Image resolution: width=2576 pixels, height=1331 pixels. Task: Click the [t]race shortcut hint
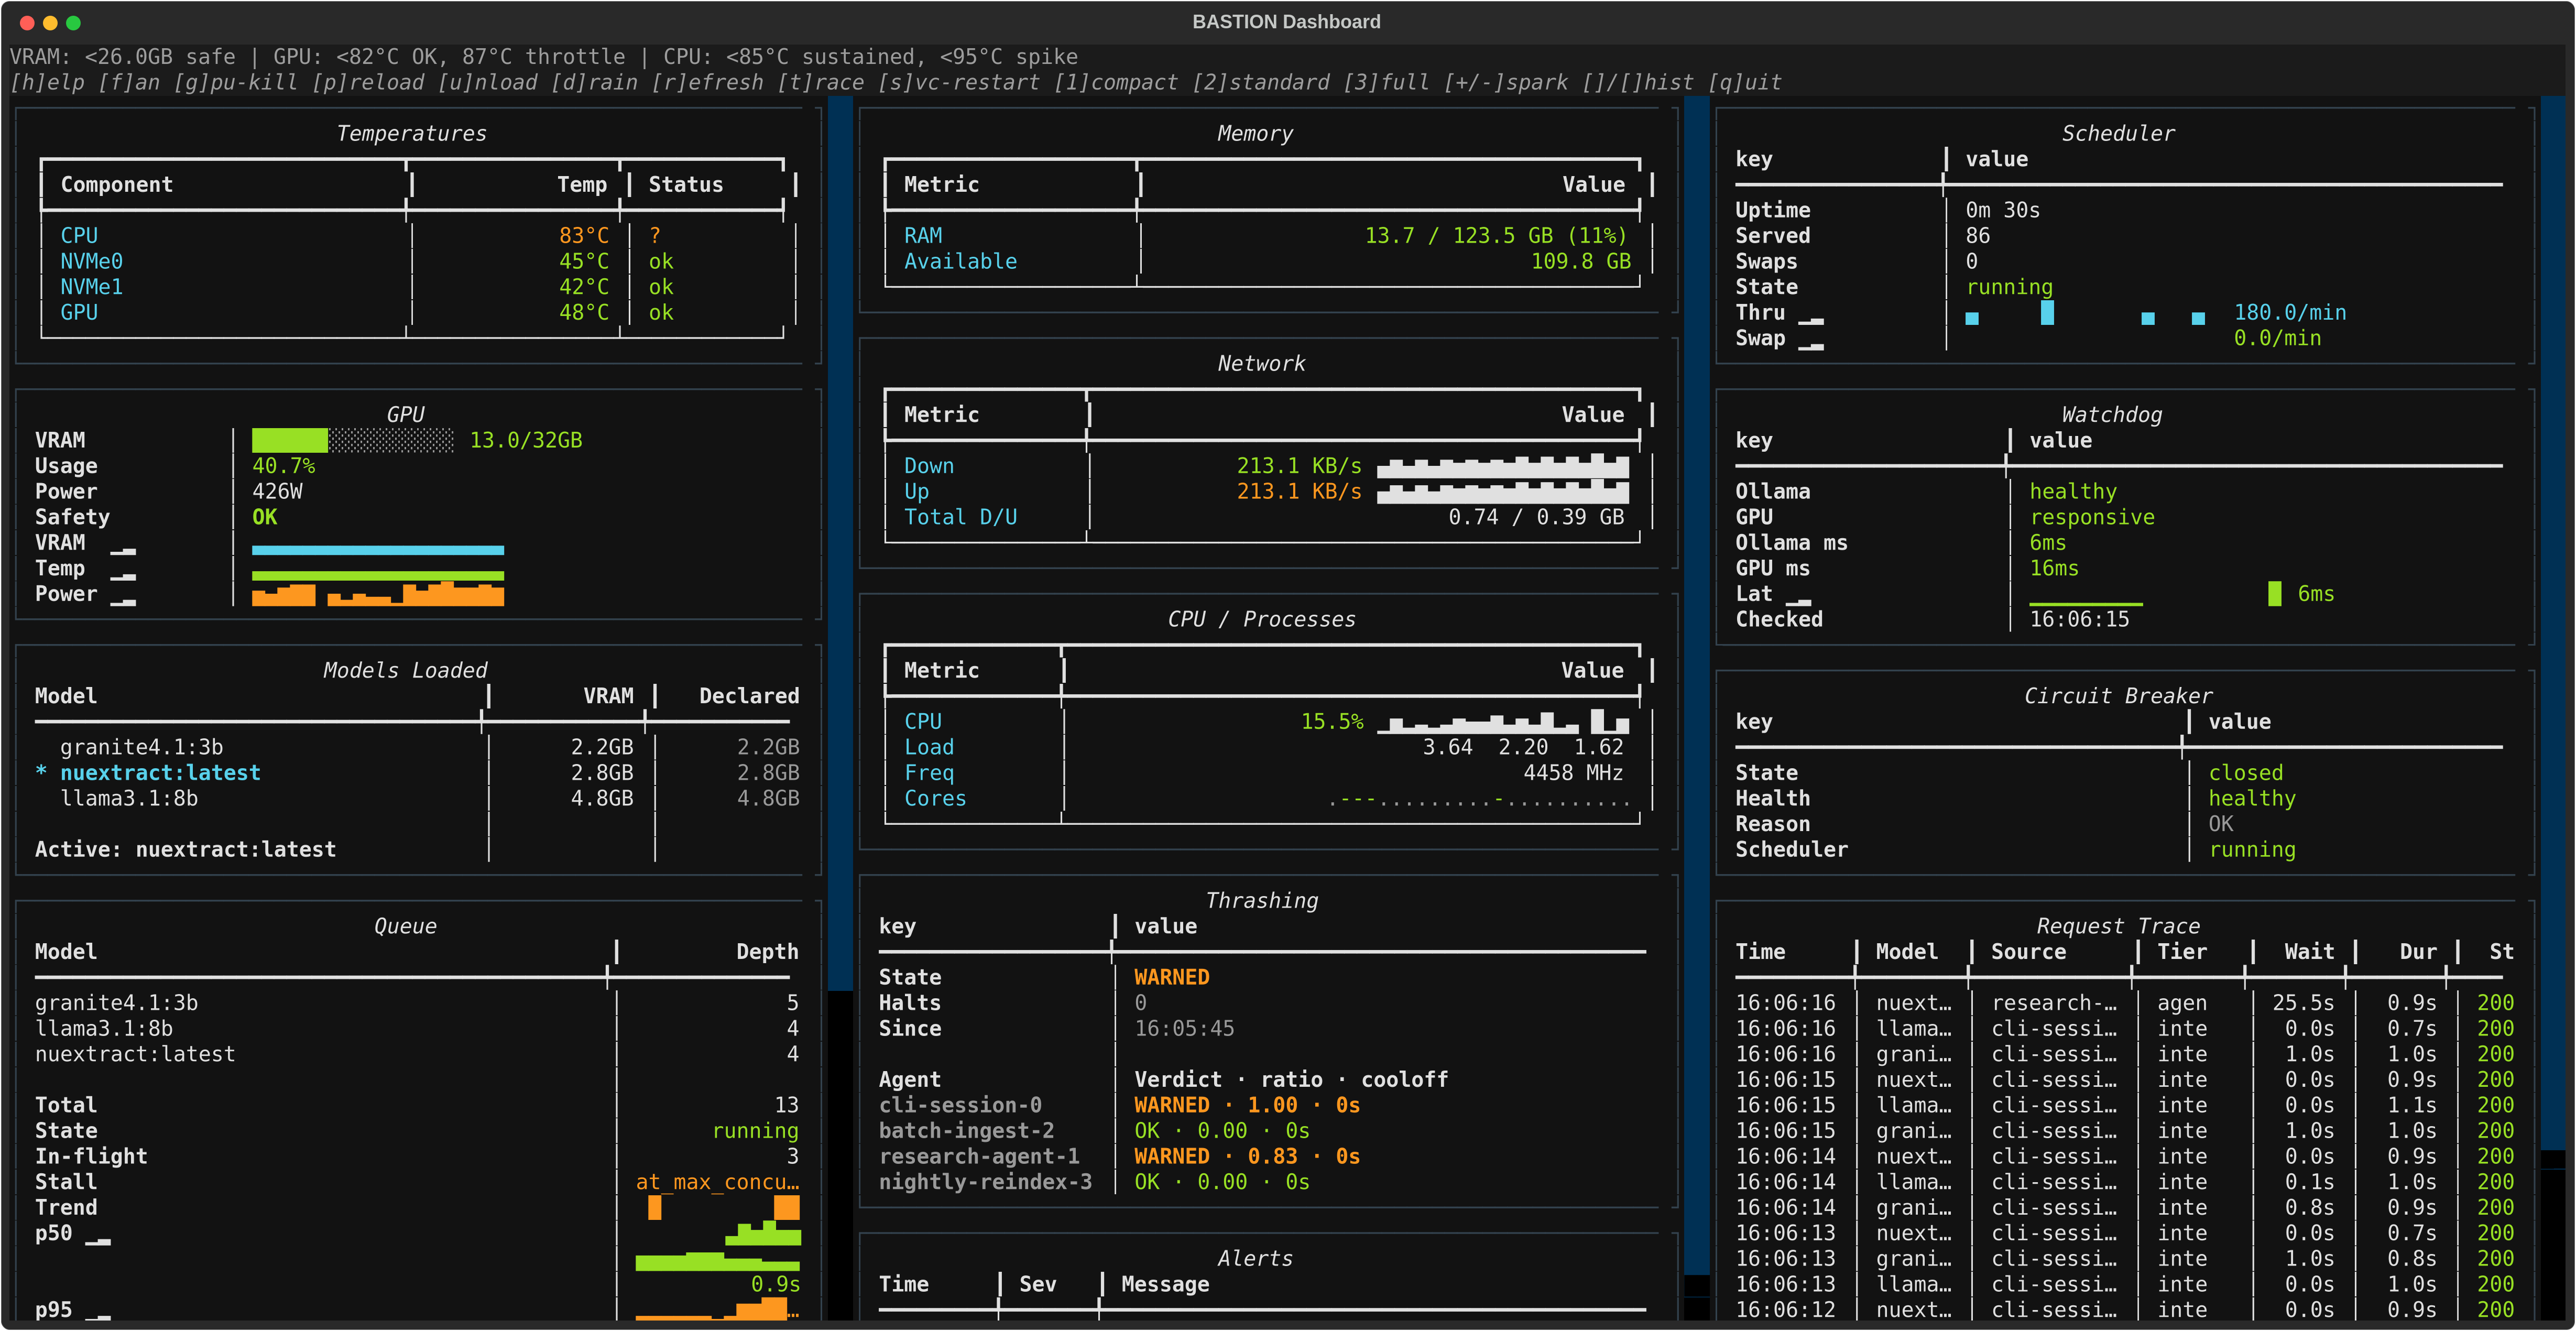coord(821,82)
